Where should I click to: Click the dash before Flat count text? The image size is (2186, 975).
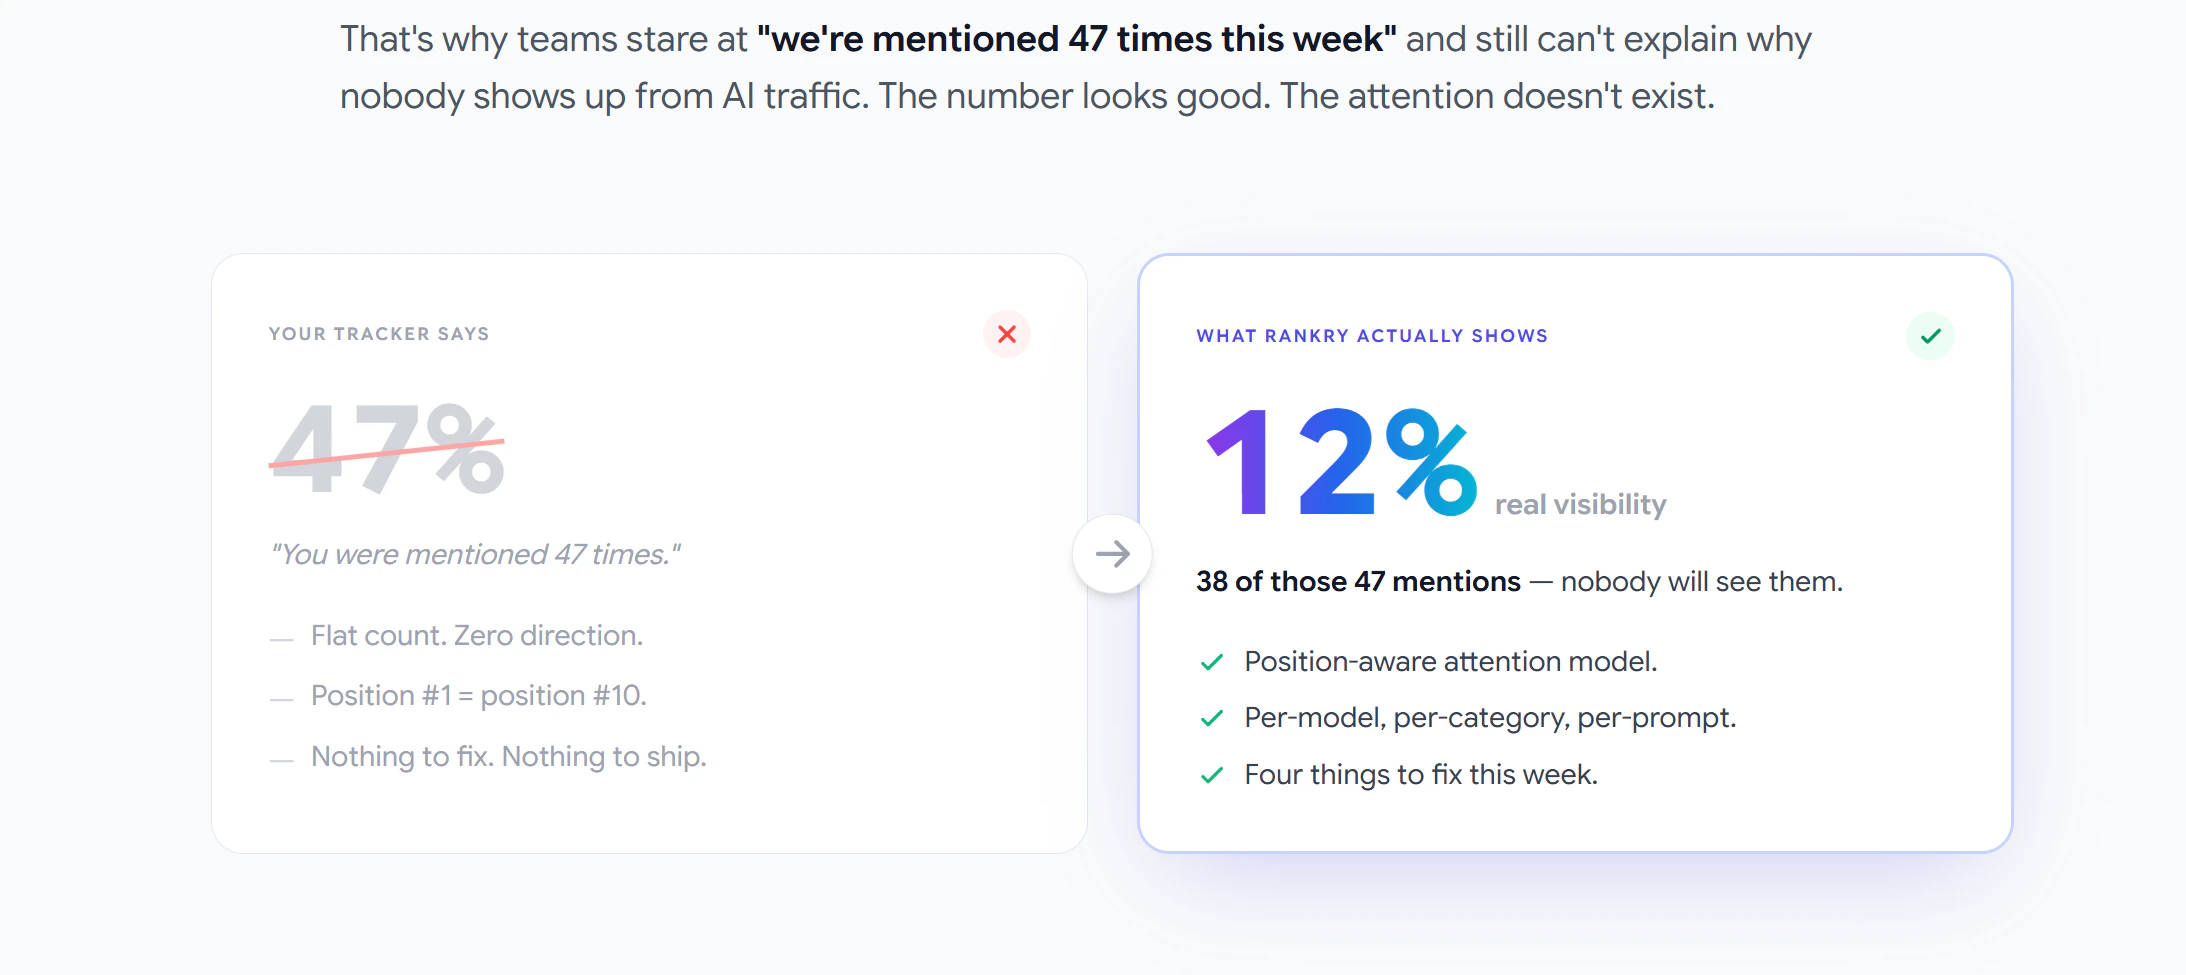click(x=282, y=639)
